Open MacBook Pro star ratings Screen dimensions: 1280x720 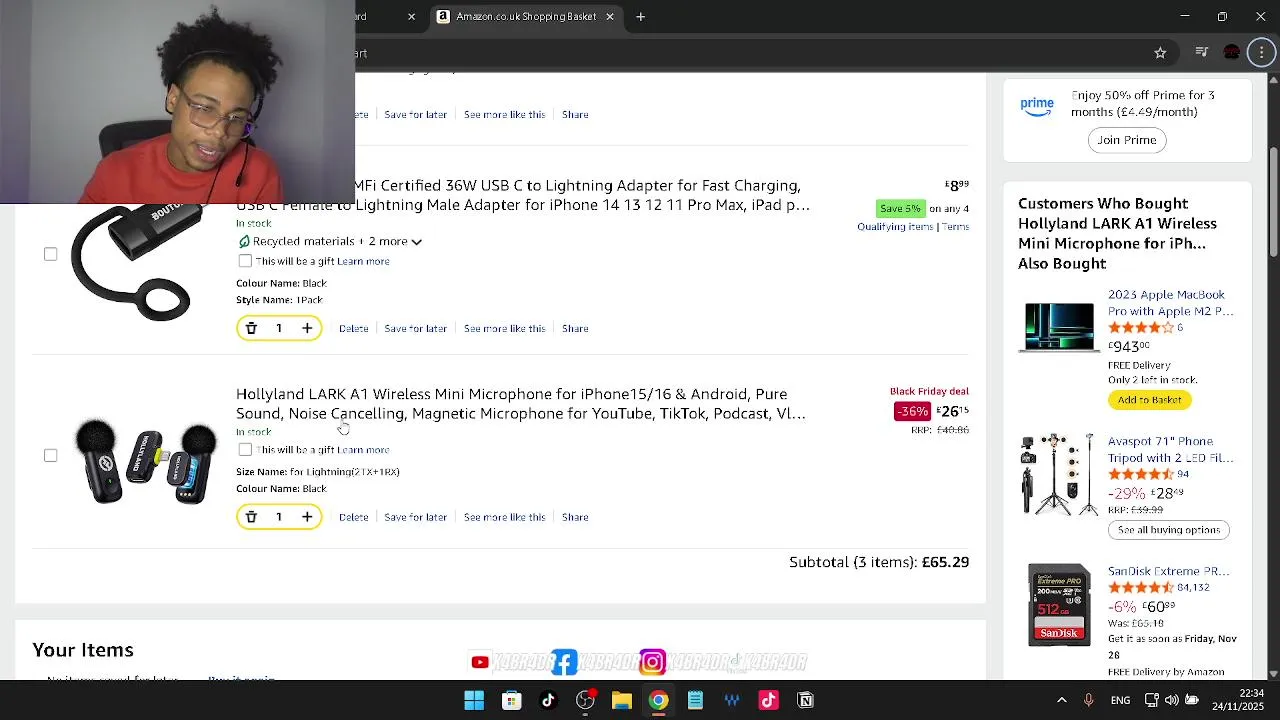[x=1140, y=328]
